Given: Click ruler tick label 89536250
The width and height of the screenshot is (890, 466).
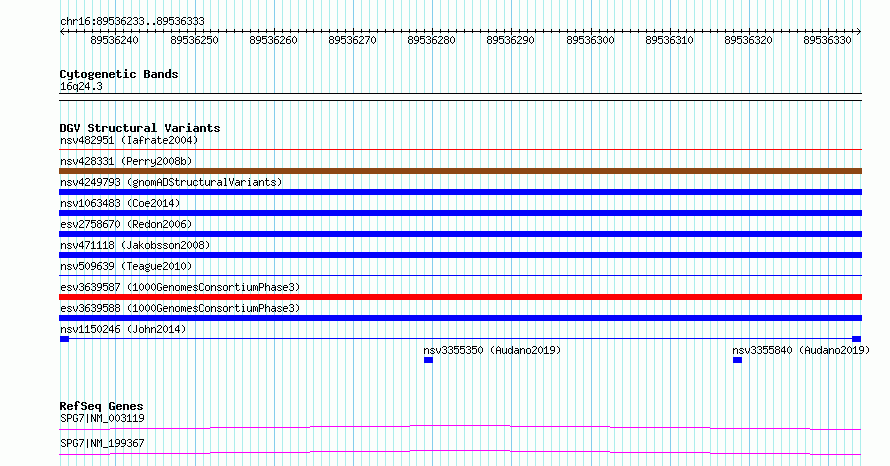Looking at the screenshot, I should point(194,40).
